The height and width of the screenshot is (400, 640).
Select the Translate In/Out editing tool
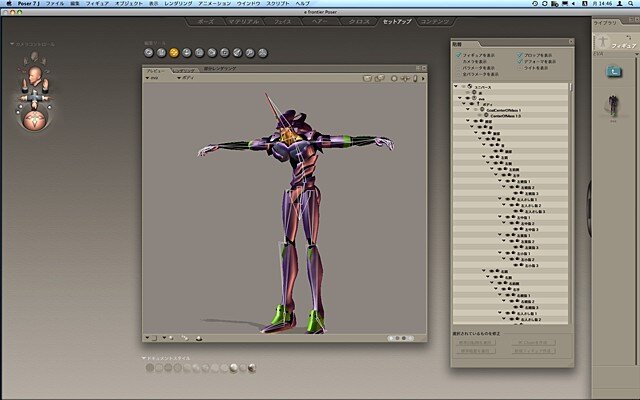click(x=187, y=53)
